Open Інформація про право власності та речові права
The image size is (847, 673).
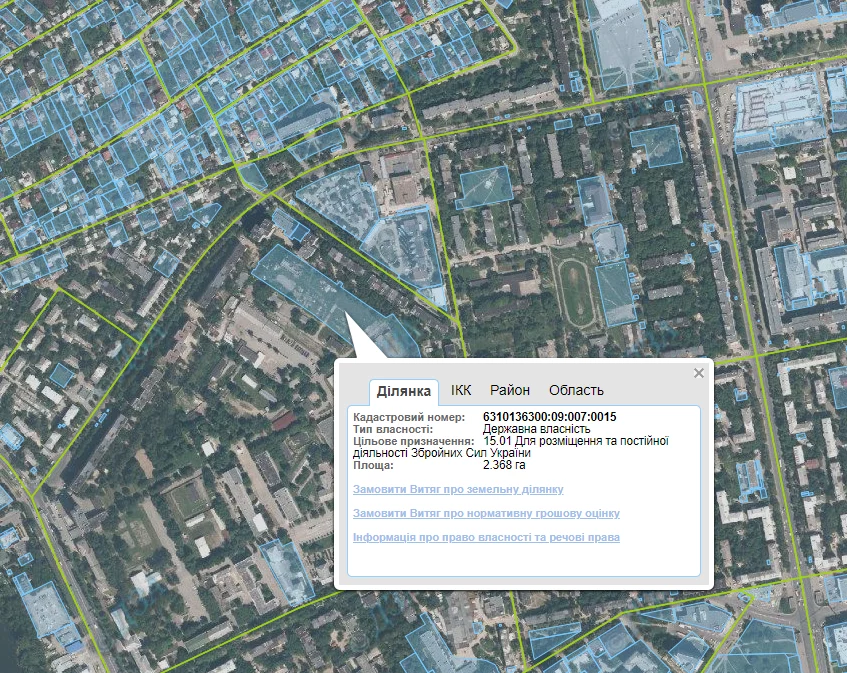(x=486, y=537)
